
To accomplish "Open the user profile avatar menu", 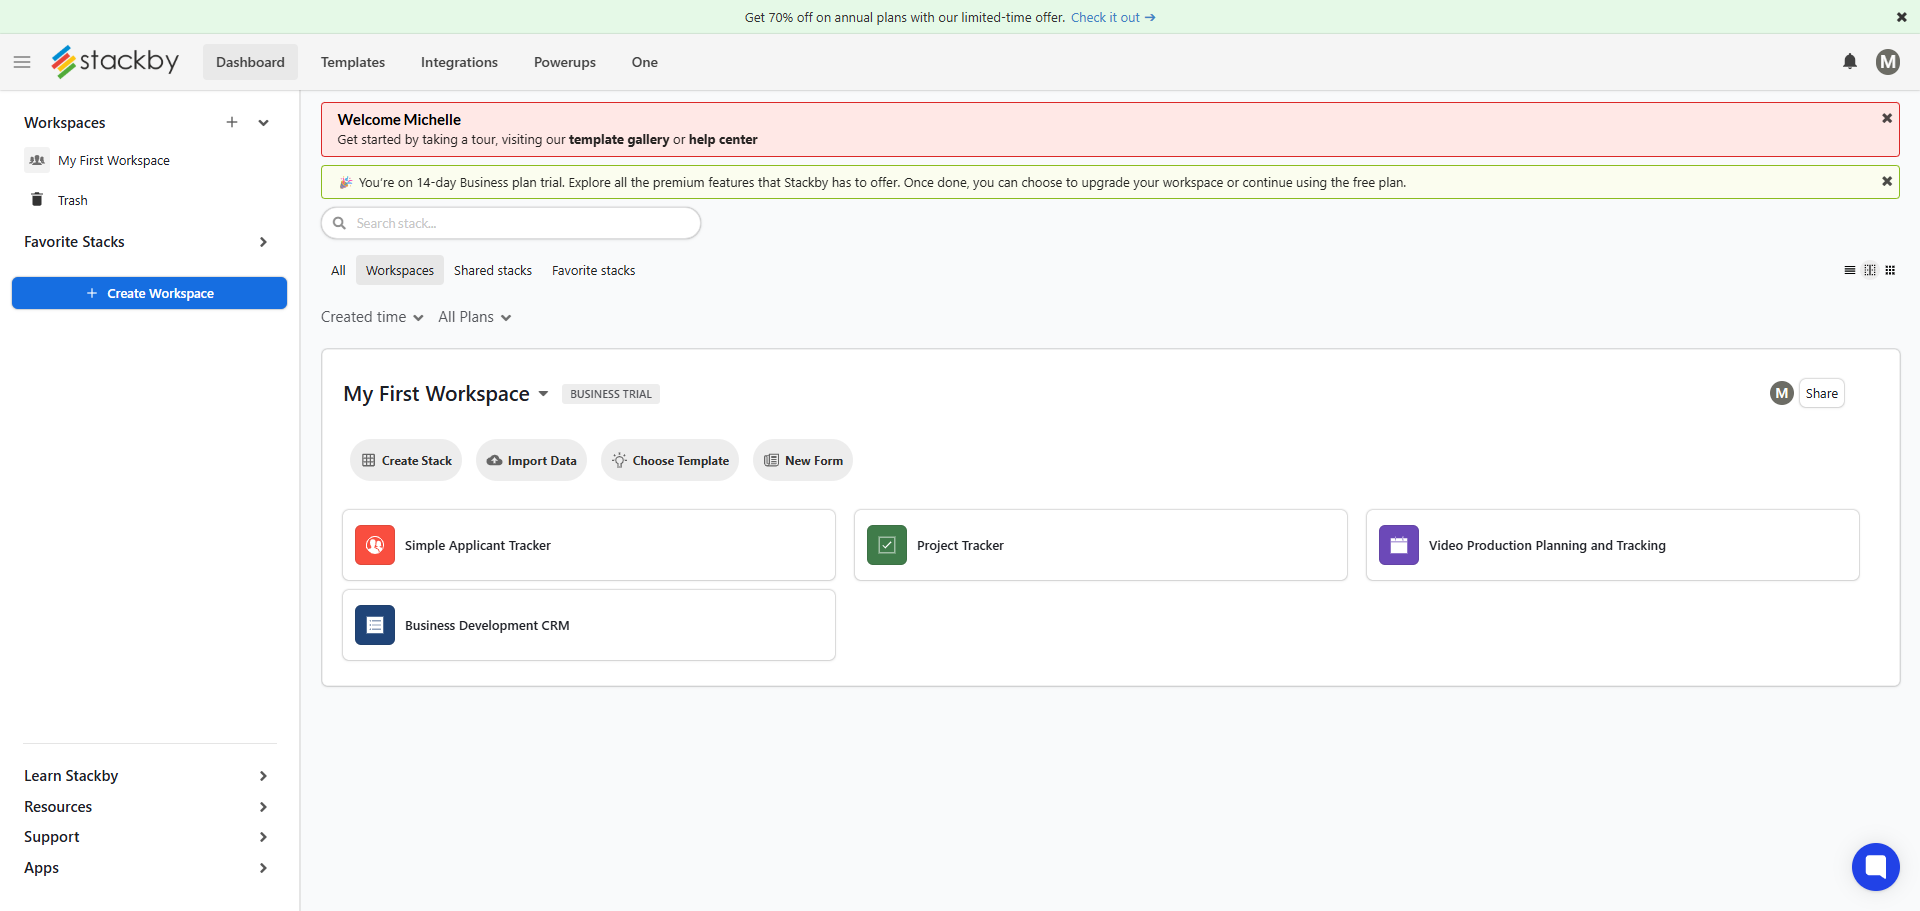I will [x=1888, y=62].
